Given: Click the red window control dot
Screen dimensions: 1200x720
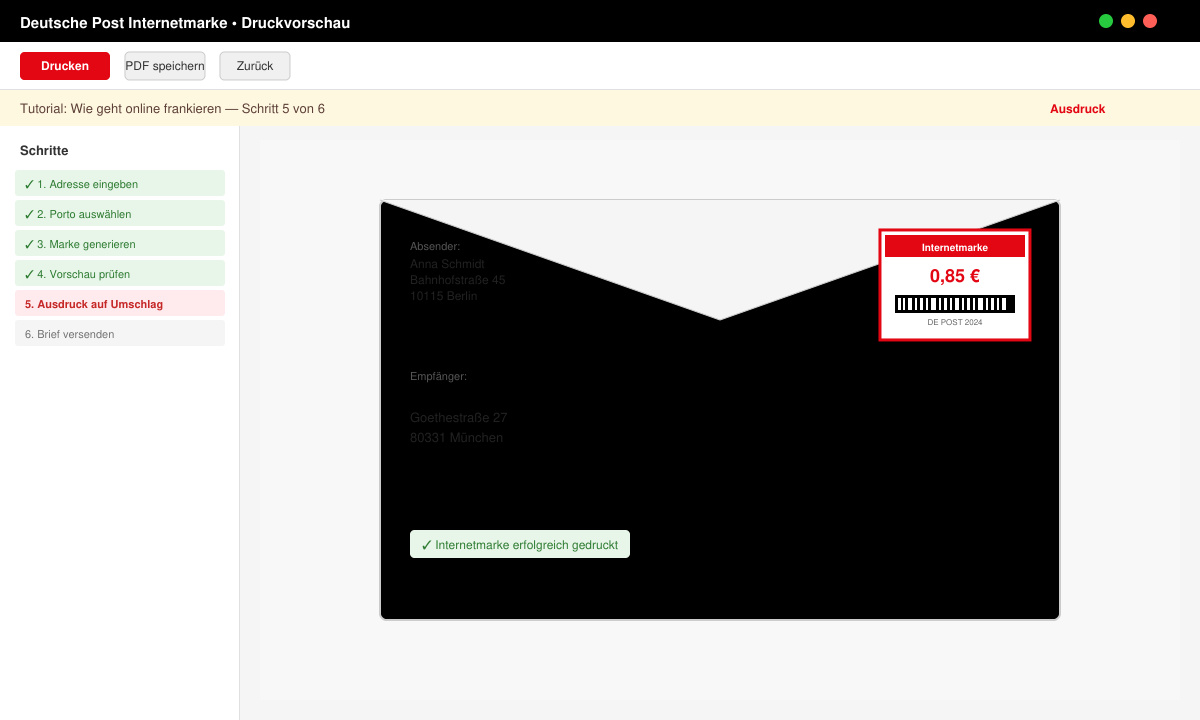Looking at the screenshot, I should [x=1150, y=21].
